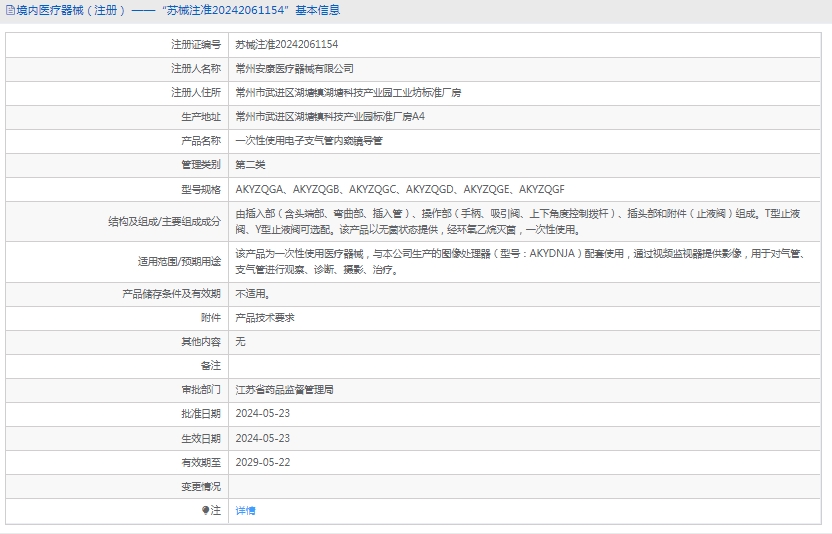Click the intended use description paragraph
The height and width of the screenshot is (534, 832).
(520, 262)
